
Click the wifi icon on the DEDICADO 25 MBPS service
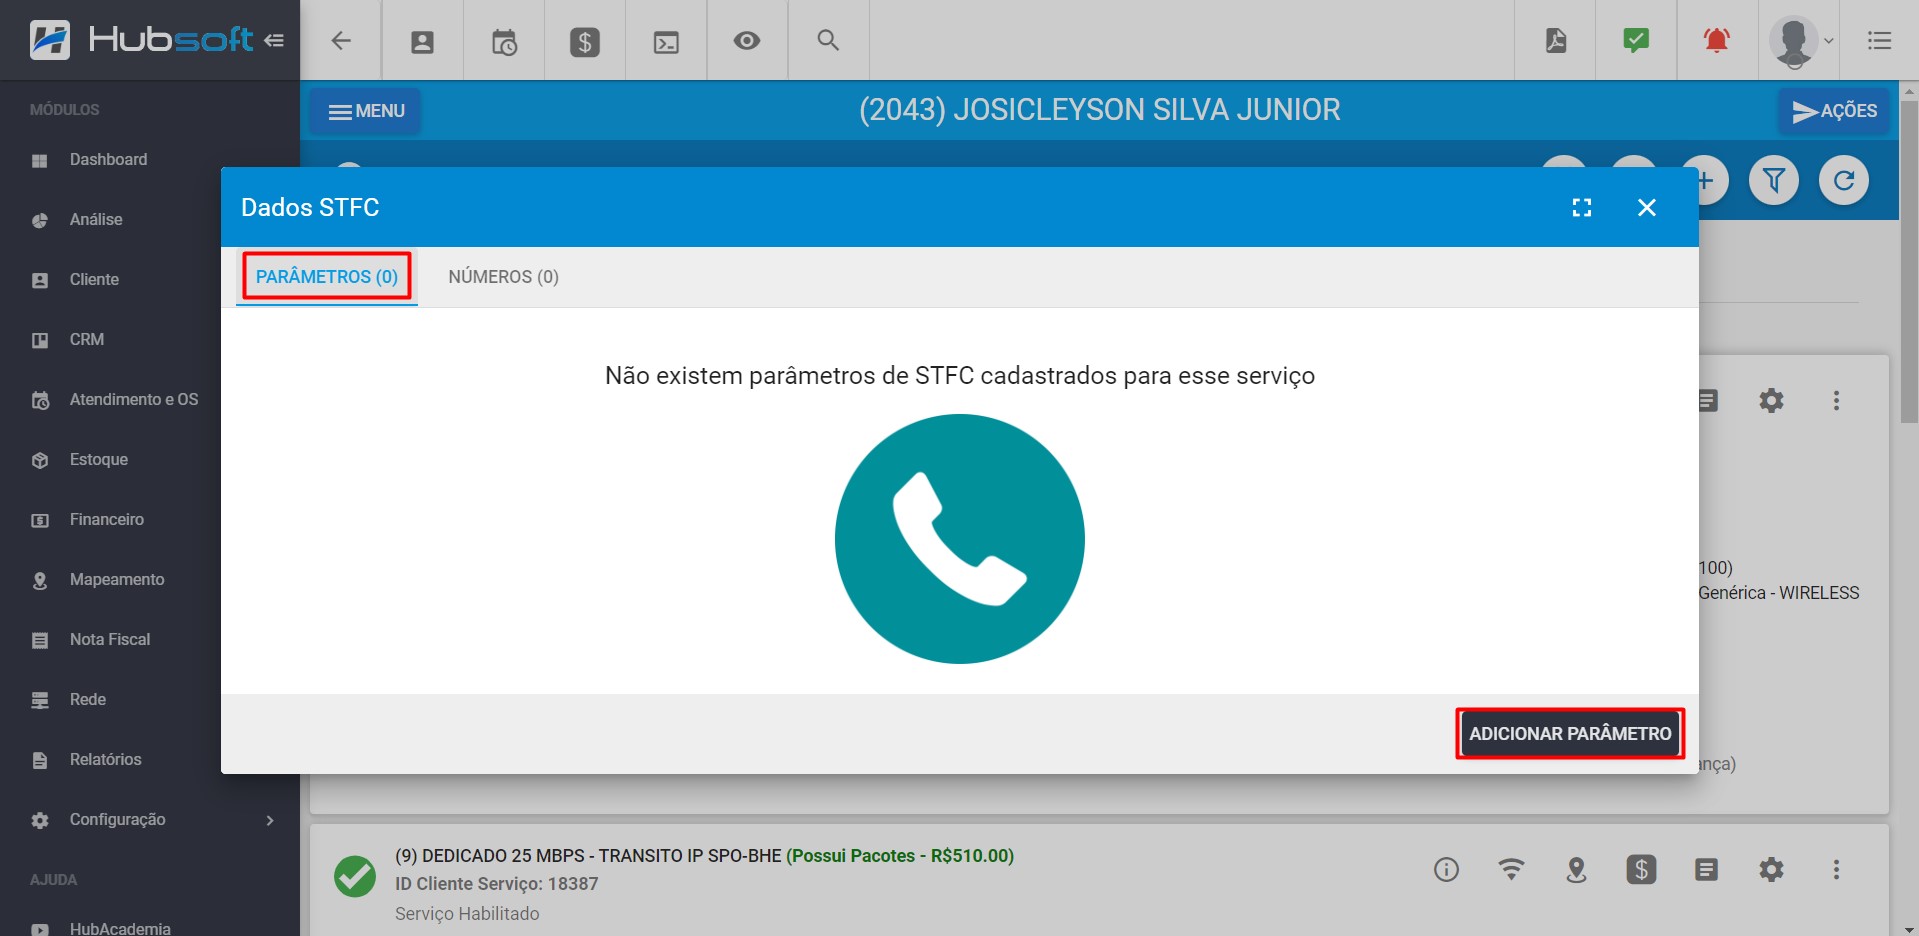pos(1511,870)
